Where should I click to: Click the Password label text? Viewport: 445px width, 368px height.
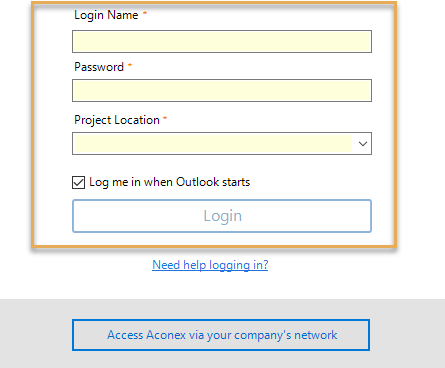[x=99, y=67]
